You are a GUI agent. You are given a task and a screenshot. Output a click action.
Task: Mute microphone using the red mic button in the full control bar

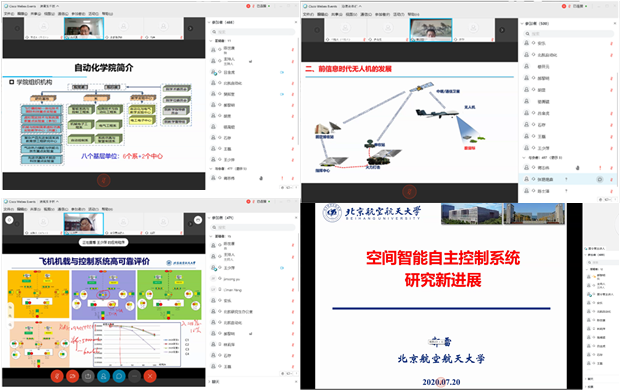pyautogui.click(x=57, y=376)
